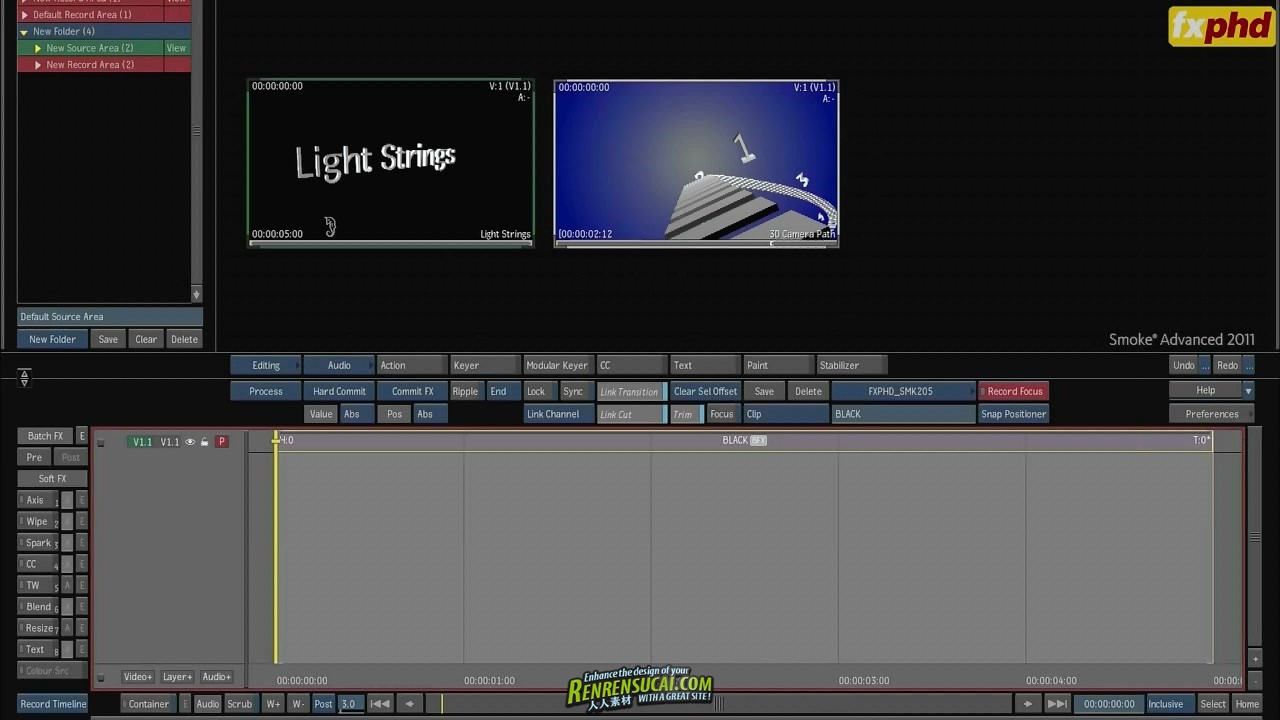Click the A button beside TW
1280x720 pixels.
coord(68,585)
